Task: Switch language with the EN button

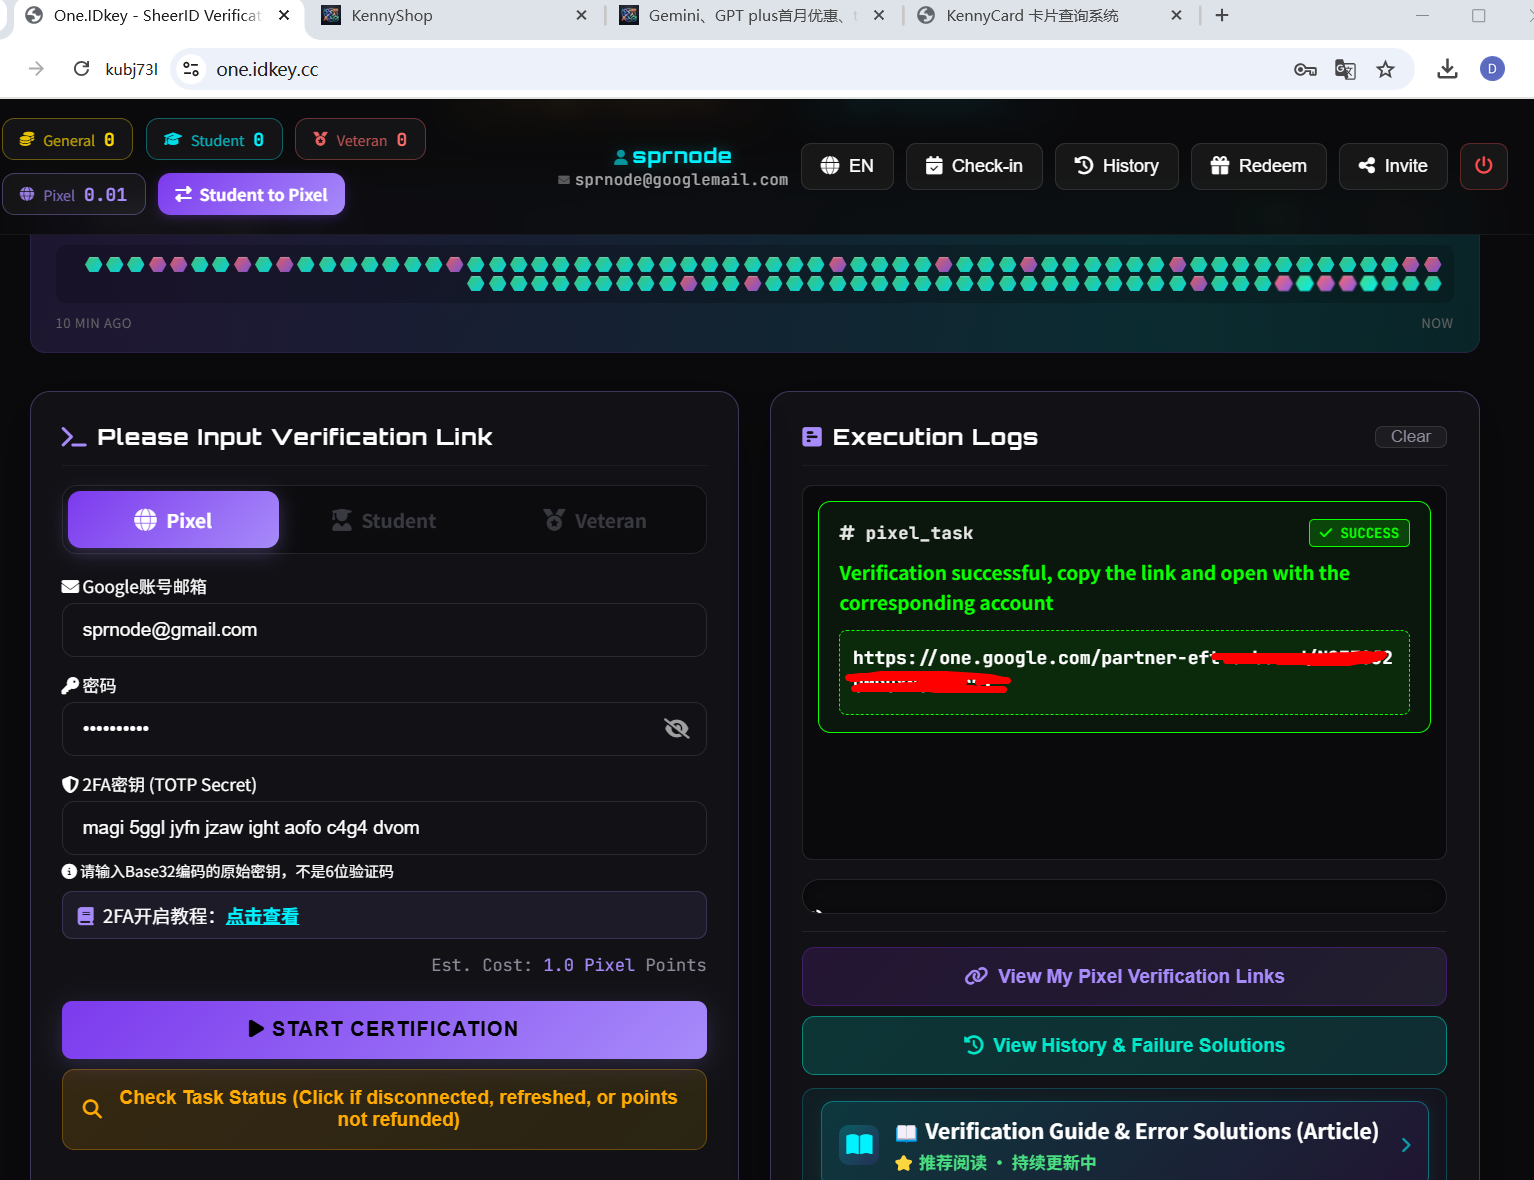Action: click(x=847, y=166)
